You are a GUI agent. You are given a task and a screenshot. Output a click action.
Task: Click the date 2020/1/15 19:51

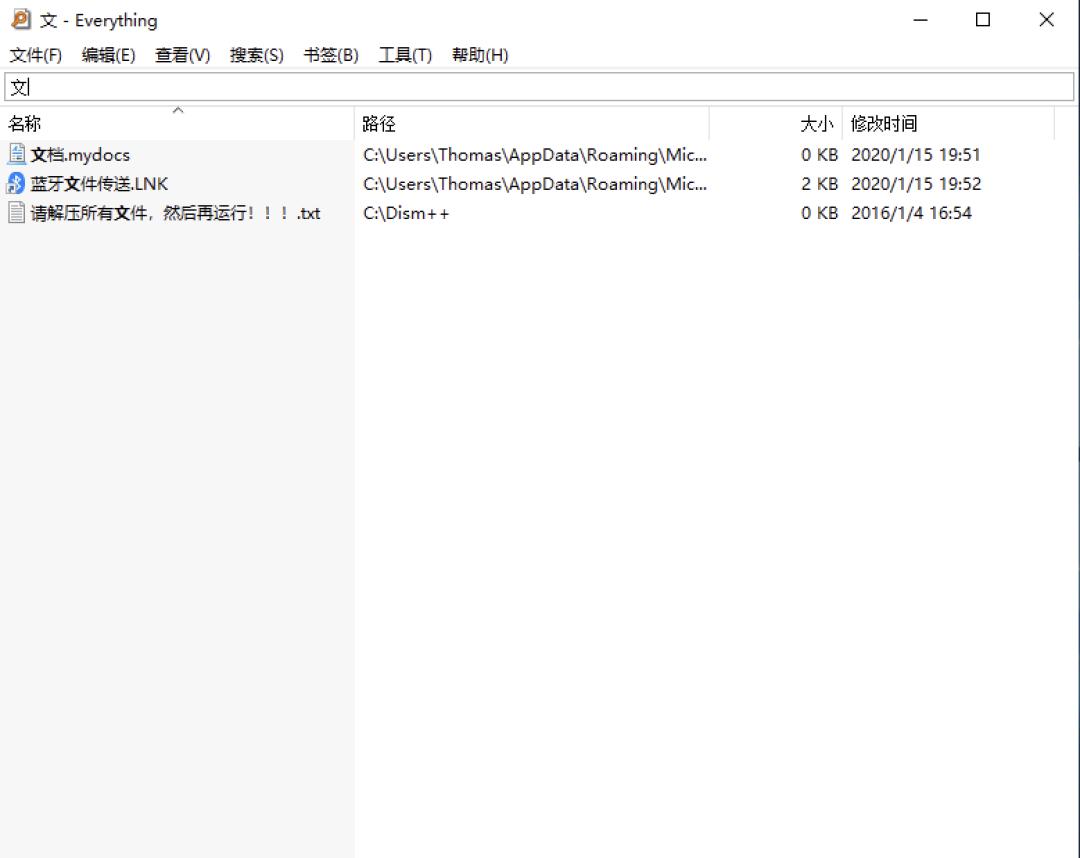[x=915, y=155]
